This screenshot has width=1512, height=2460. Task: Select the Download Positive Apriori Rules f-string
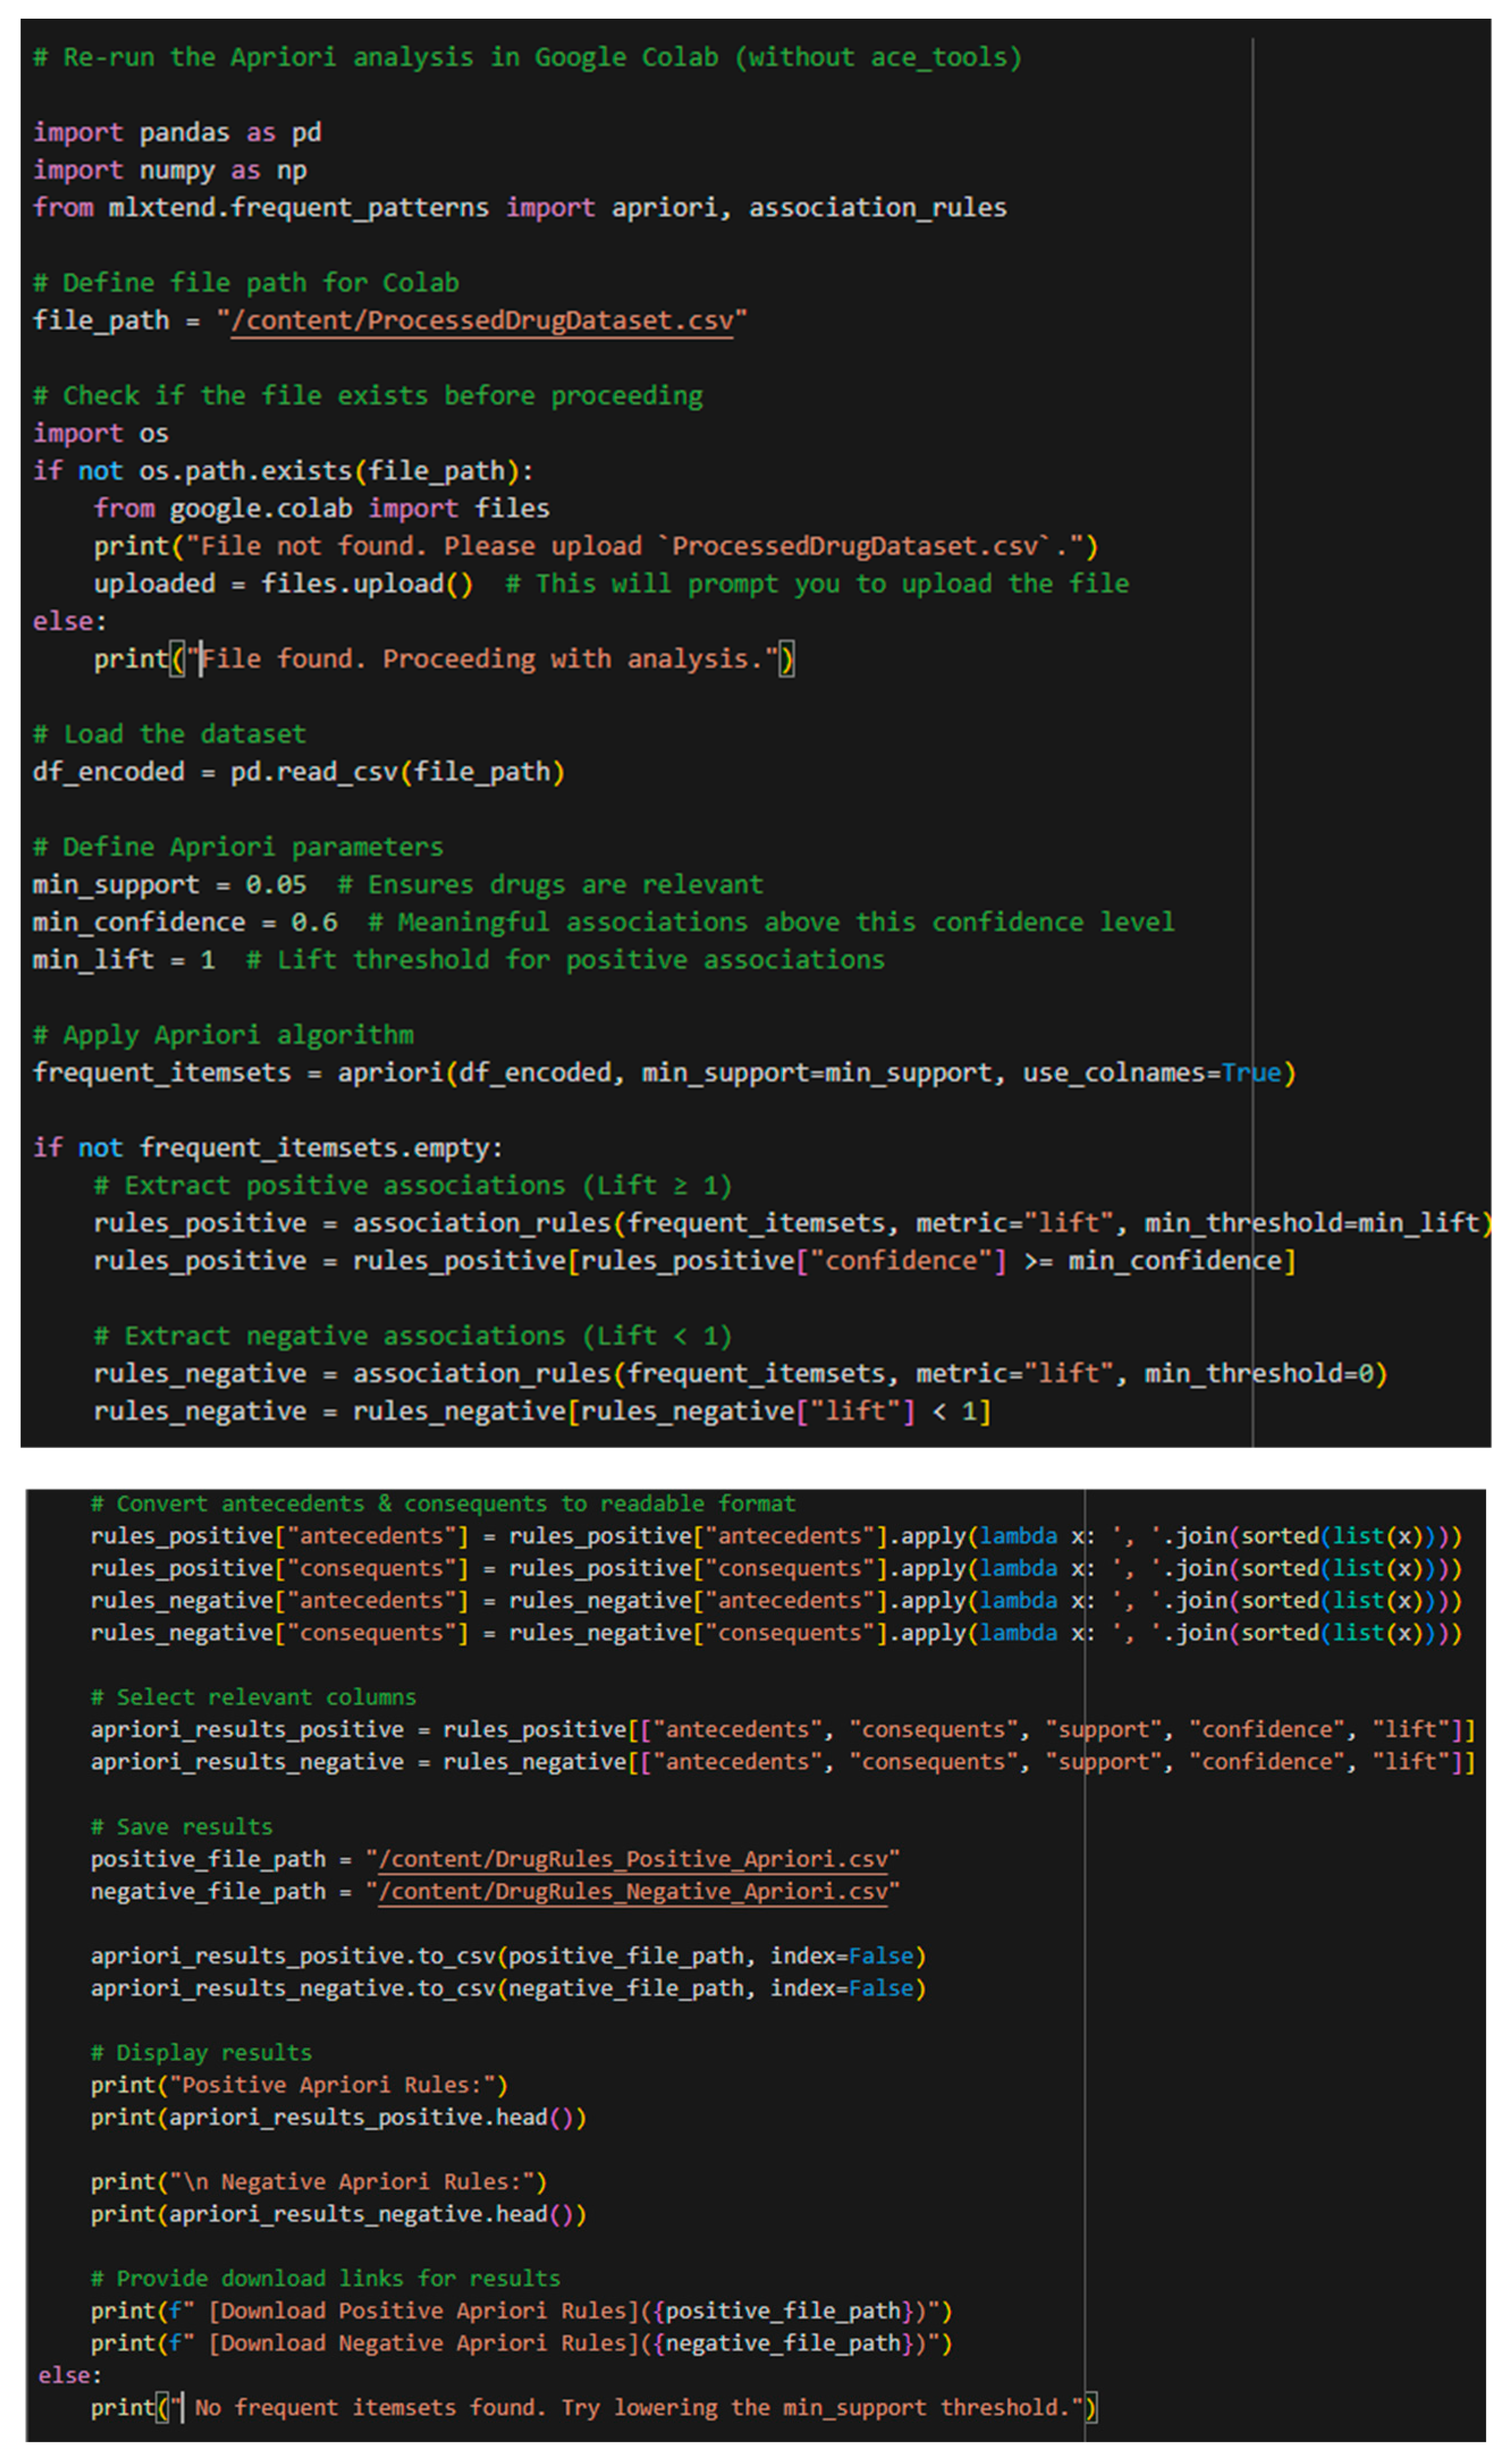point(520,2310)
